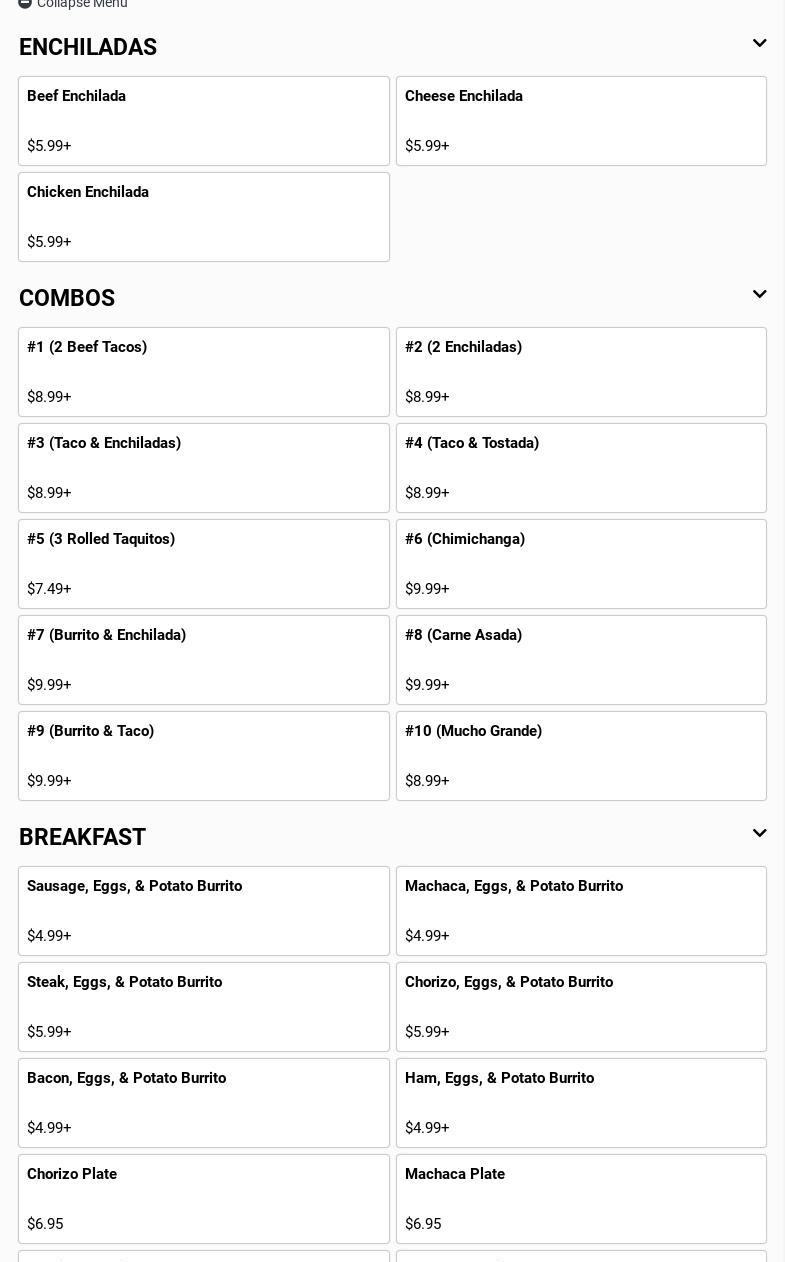Image resolution: width=785 pixels, height=1262 pixels.
Task: Select the Cheese Enchilada menu item
Action: coord(581,121)
